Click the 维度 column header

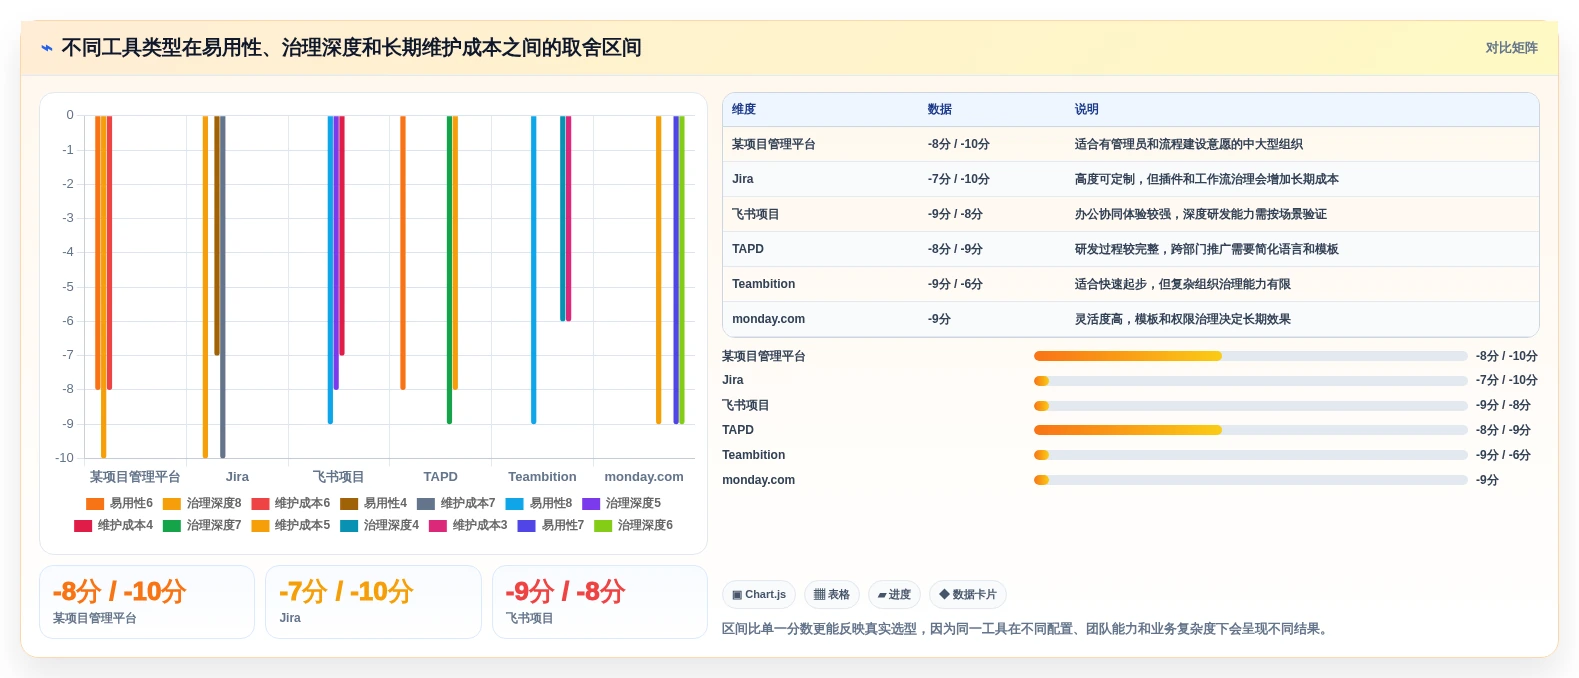point(744,110)
